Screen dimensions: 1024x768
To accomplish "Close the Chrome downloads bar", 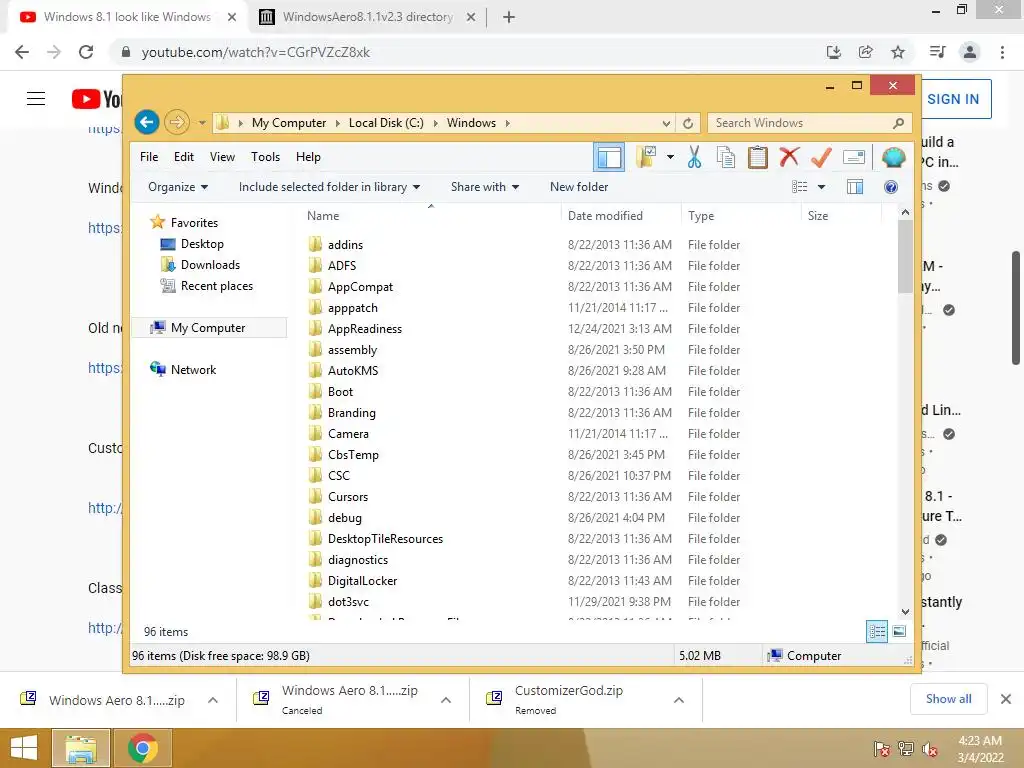I will coord(1006,699).
